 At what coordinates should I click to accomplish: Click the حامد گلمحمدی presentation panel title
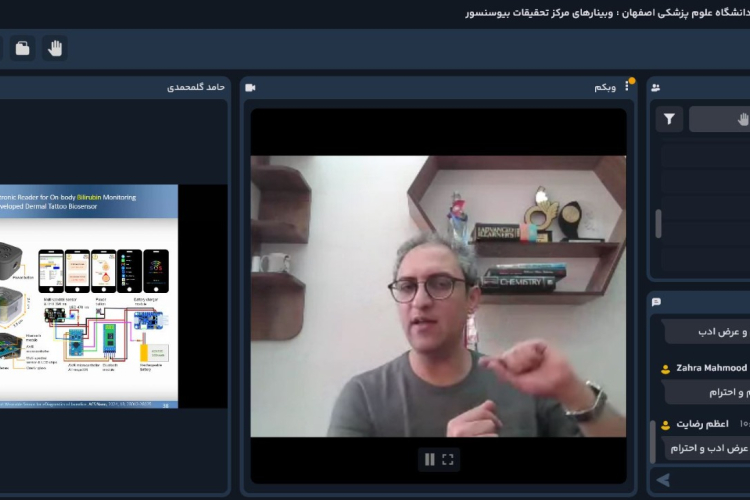[195, 87]
